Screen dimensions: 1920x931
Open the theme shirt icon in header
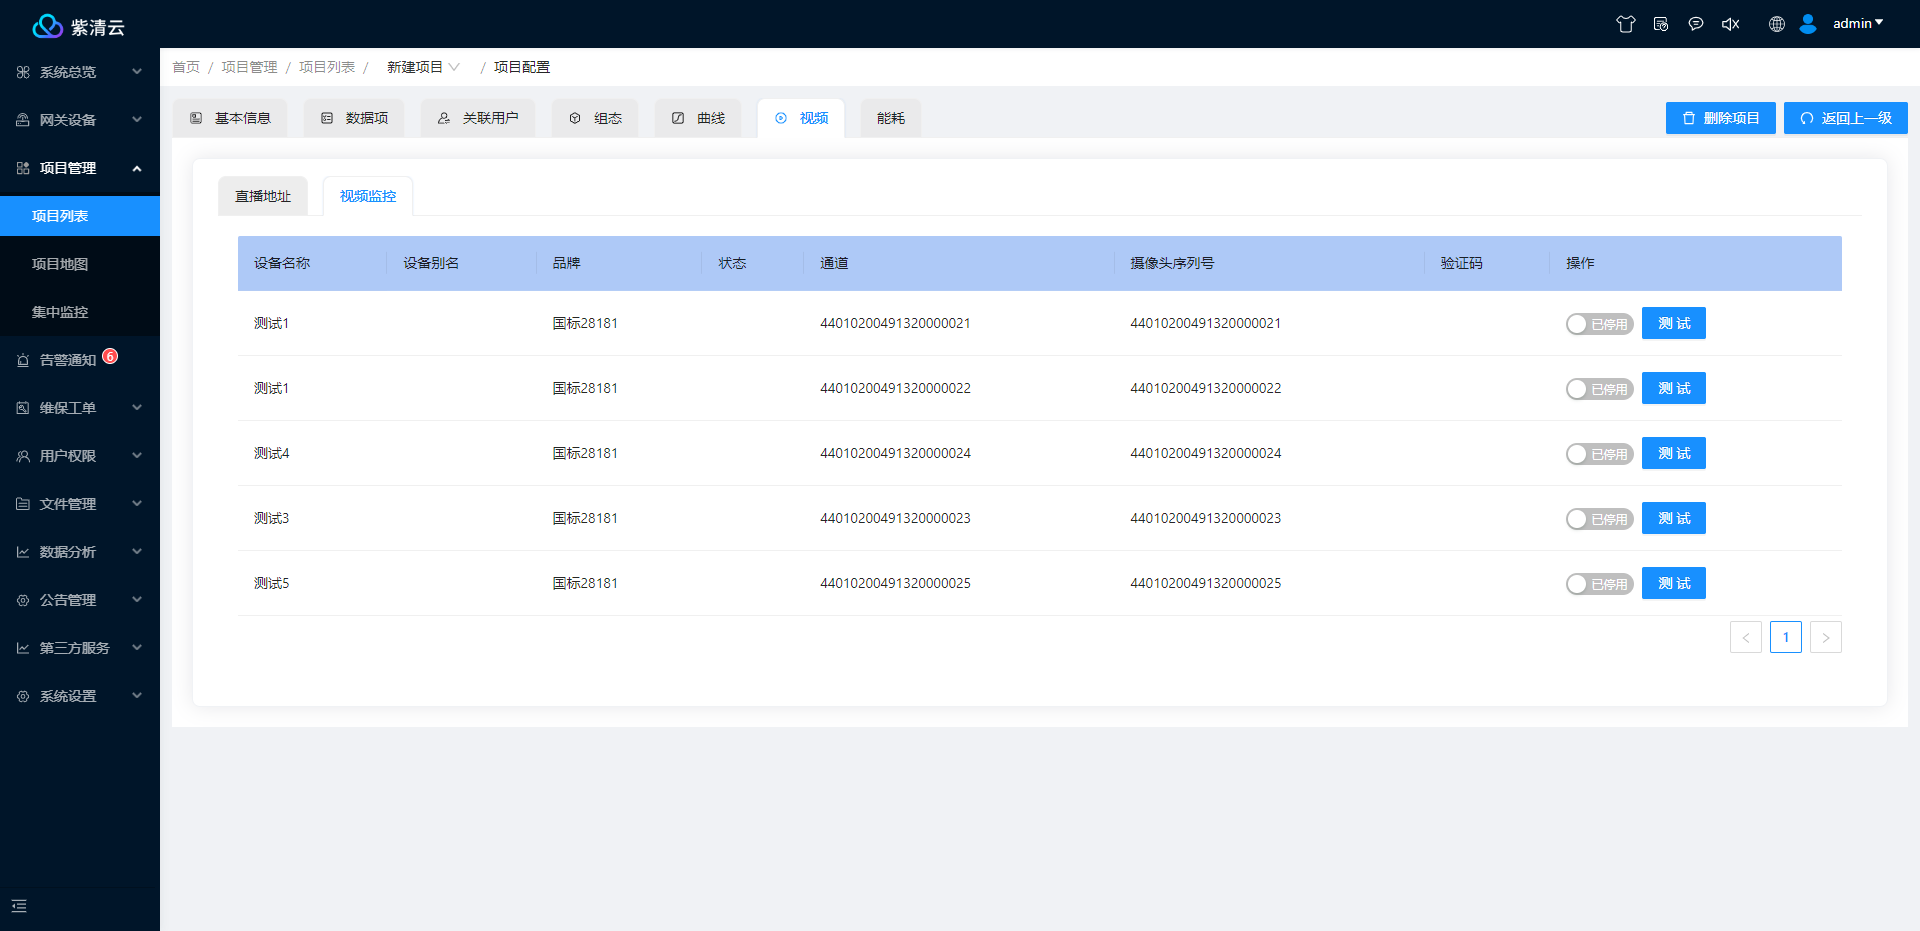[1626, 24]
